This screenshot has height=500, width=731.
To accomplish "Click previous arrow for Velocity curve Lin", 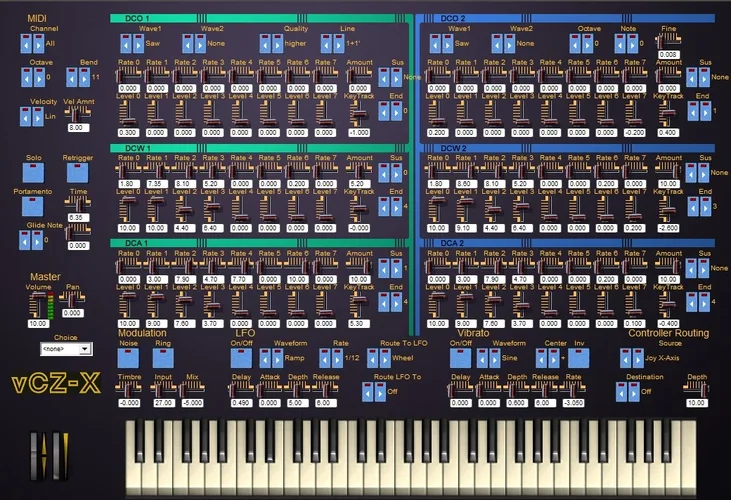I will point(25,116).
